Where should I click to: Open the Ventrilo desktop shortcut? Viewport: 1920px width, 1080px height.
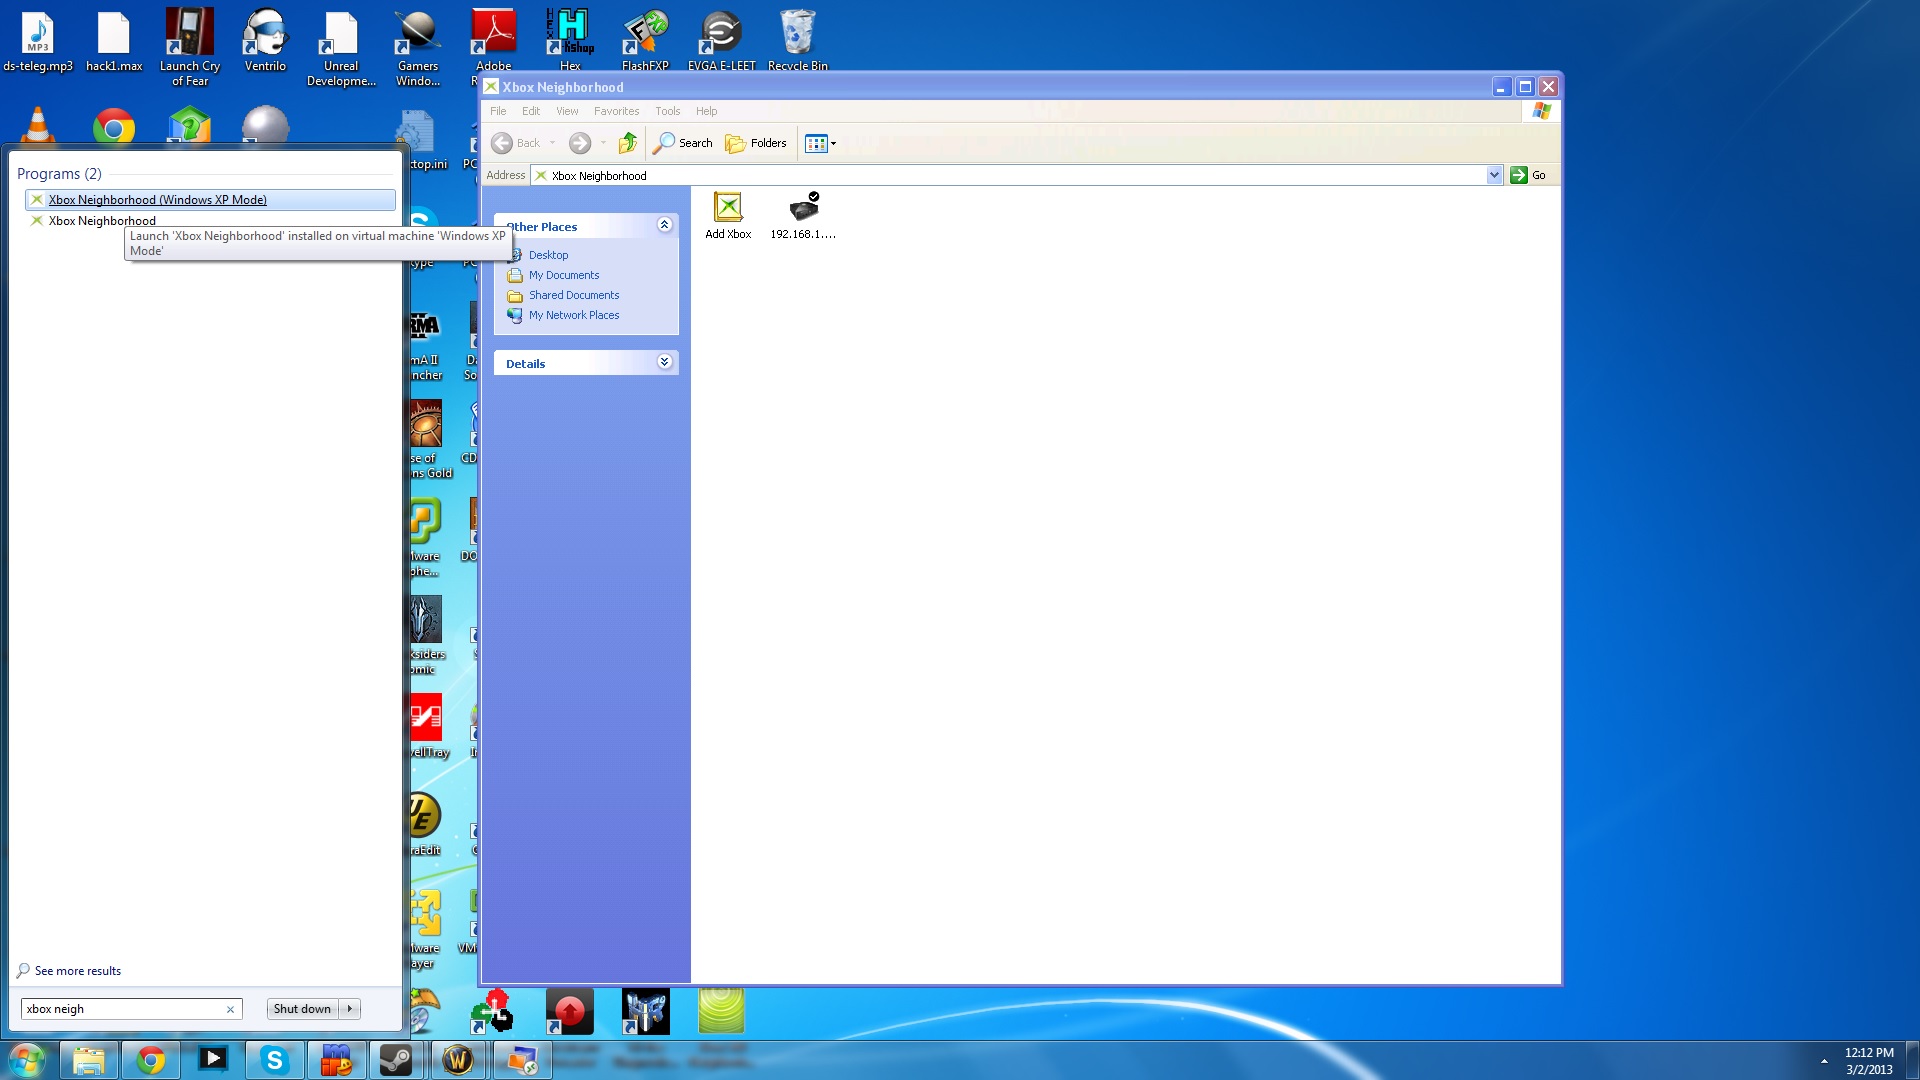pyautogui.click(x=265, y=40)
